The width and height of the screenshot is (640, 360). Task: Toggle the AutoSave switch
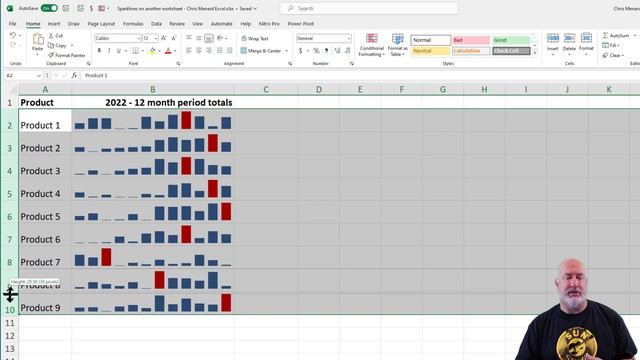49,8
